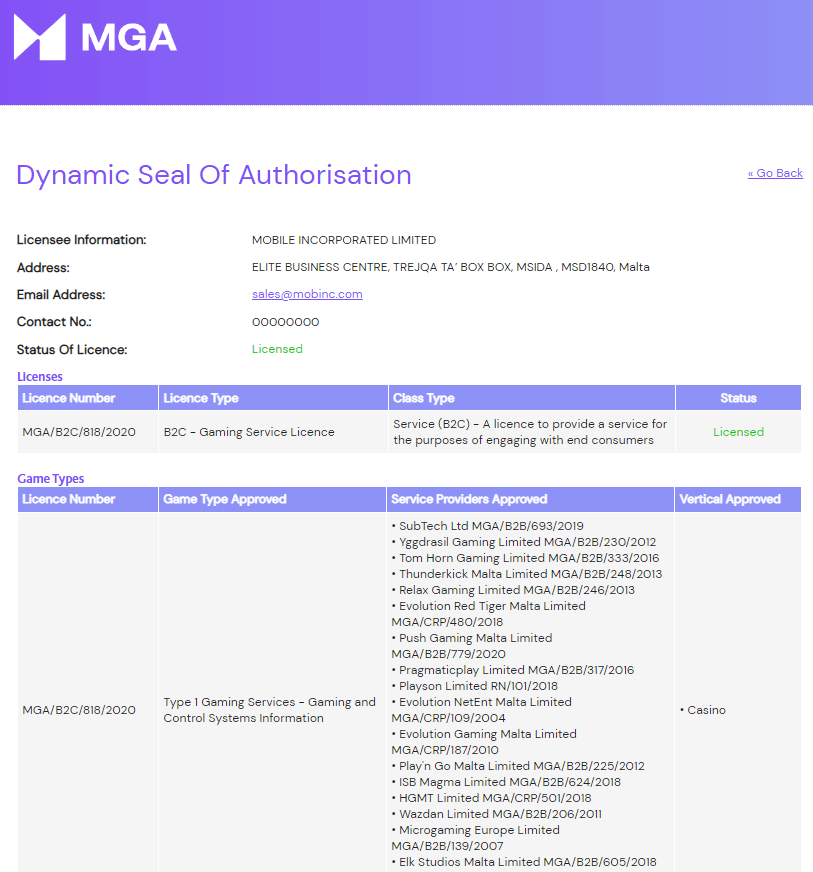Click the Licensed status in the Licenses table
The height and width of the screenshot is (872, 813).
coord(738,432)
